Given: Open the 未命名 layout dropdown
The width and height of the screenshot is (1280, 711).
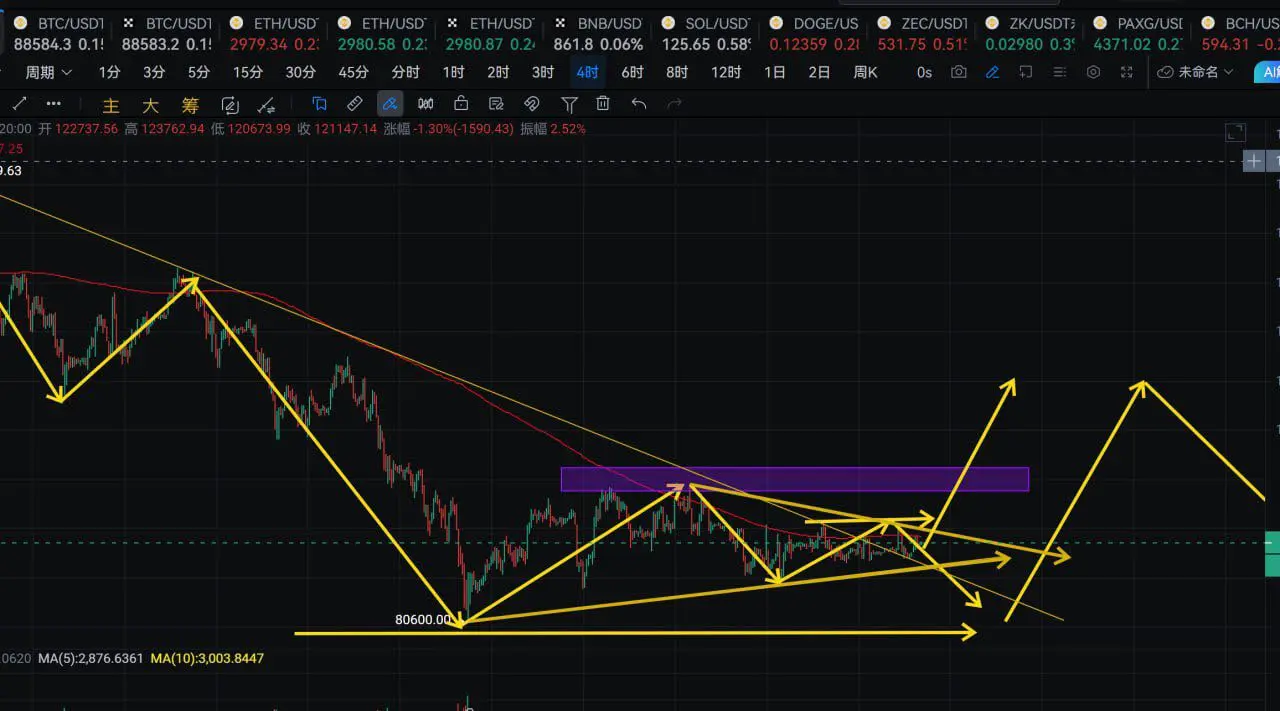Looking at the screenshot, I should (1196, 72).
